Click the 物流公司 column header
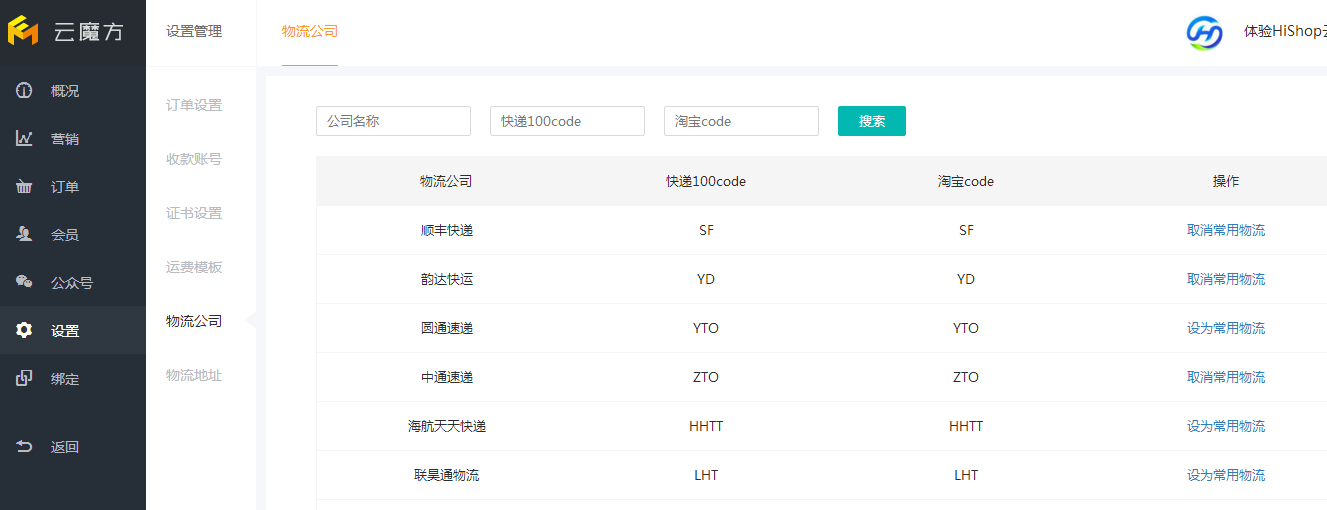The image size is (1327, 510). pos(446,181)
